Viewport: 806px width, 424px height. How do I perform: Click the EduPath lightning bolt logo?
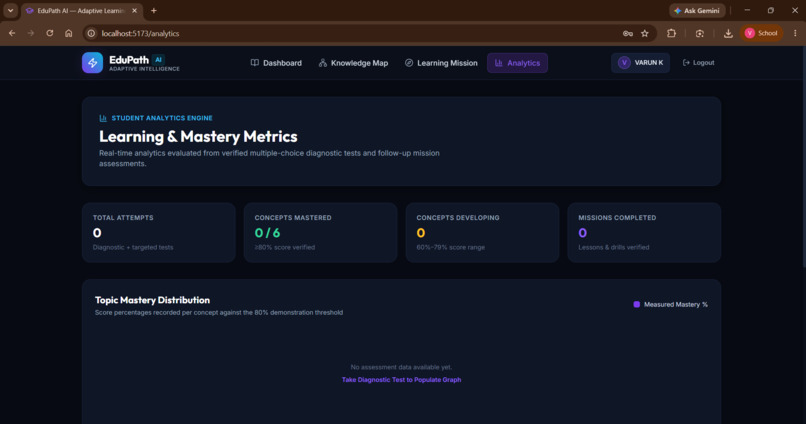[93, 63]
